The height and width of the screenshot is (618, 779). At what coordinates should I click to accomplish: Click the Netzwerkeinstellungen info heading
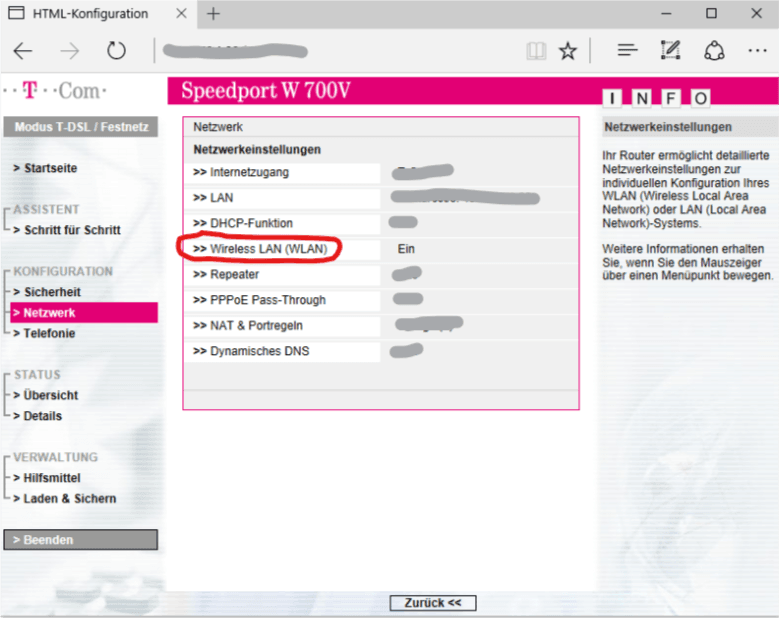668,127
